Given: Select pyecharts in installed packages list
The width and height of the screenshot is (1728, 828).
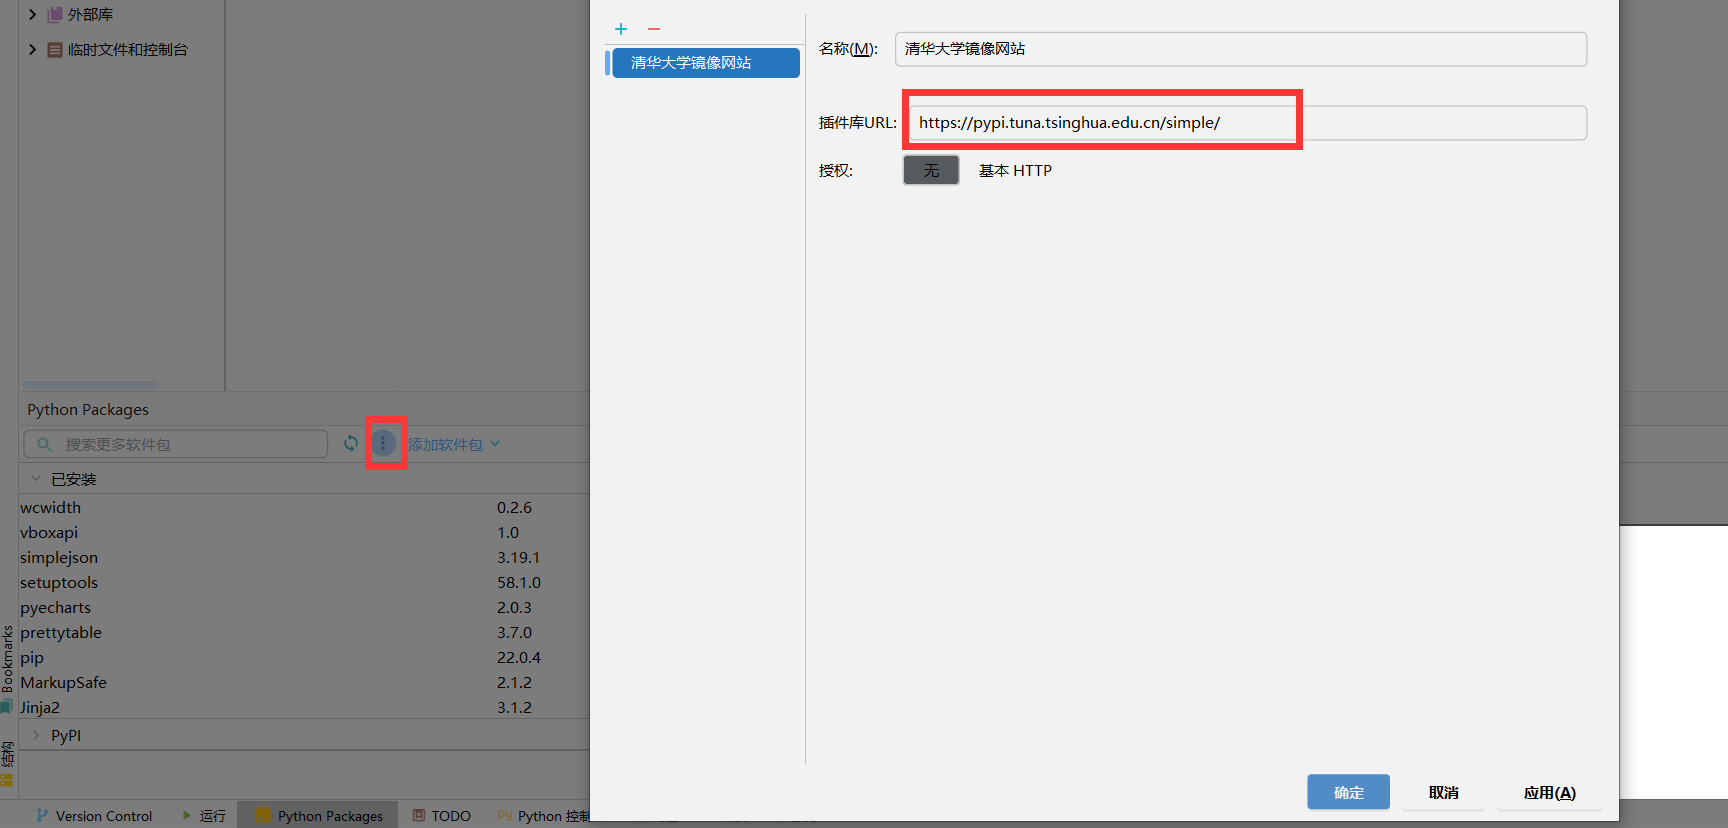Looking at the screenshot, I should point(56,607).
